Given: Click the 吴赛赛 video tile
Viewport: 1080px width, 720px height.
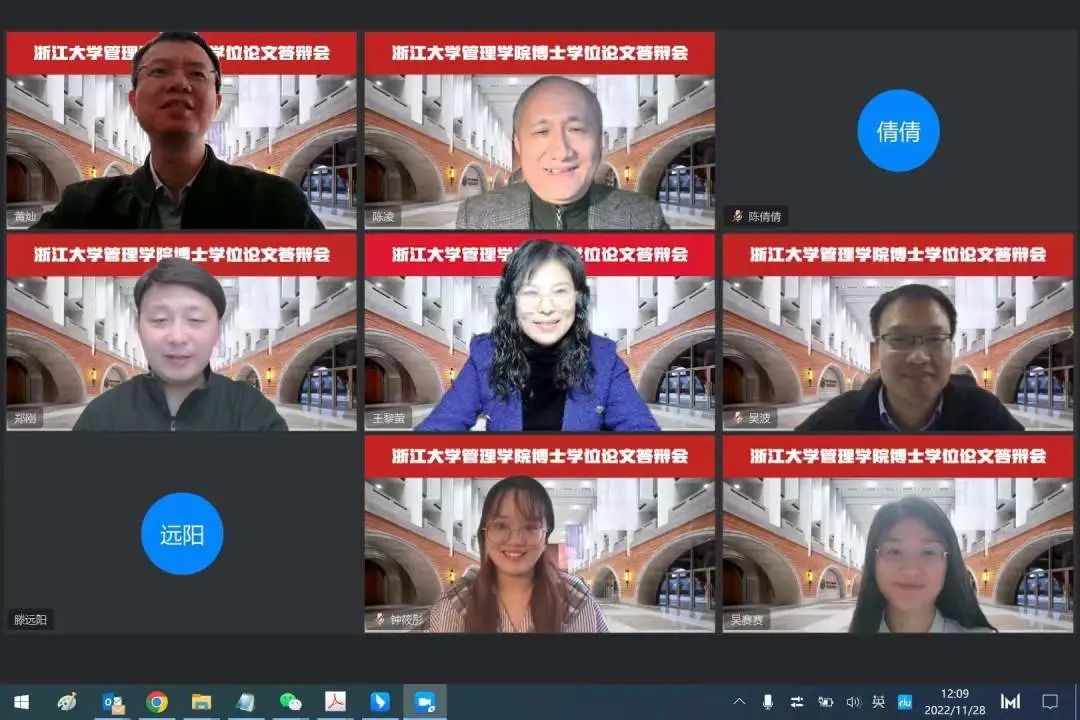Looking at the screenshot, I should pos(898,534).
